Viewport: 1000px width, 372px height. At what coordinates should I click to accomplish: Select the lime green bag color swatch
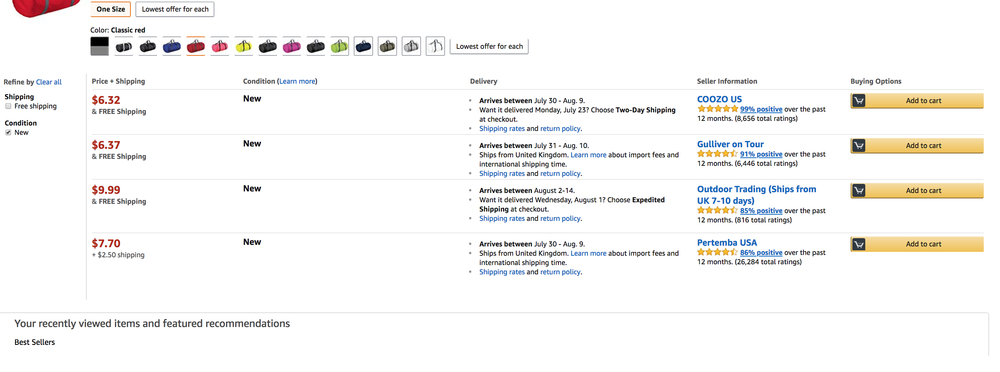(x=339, y=47)
